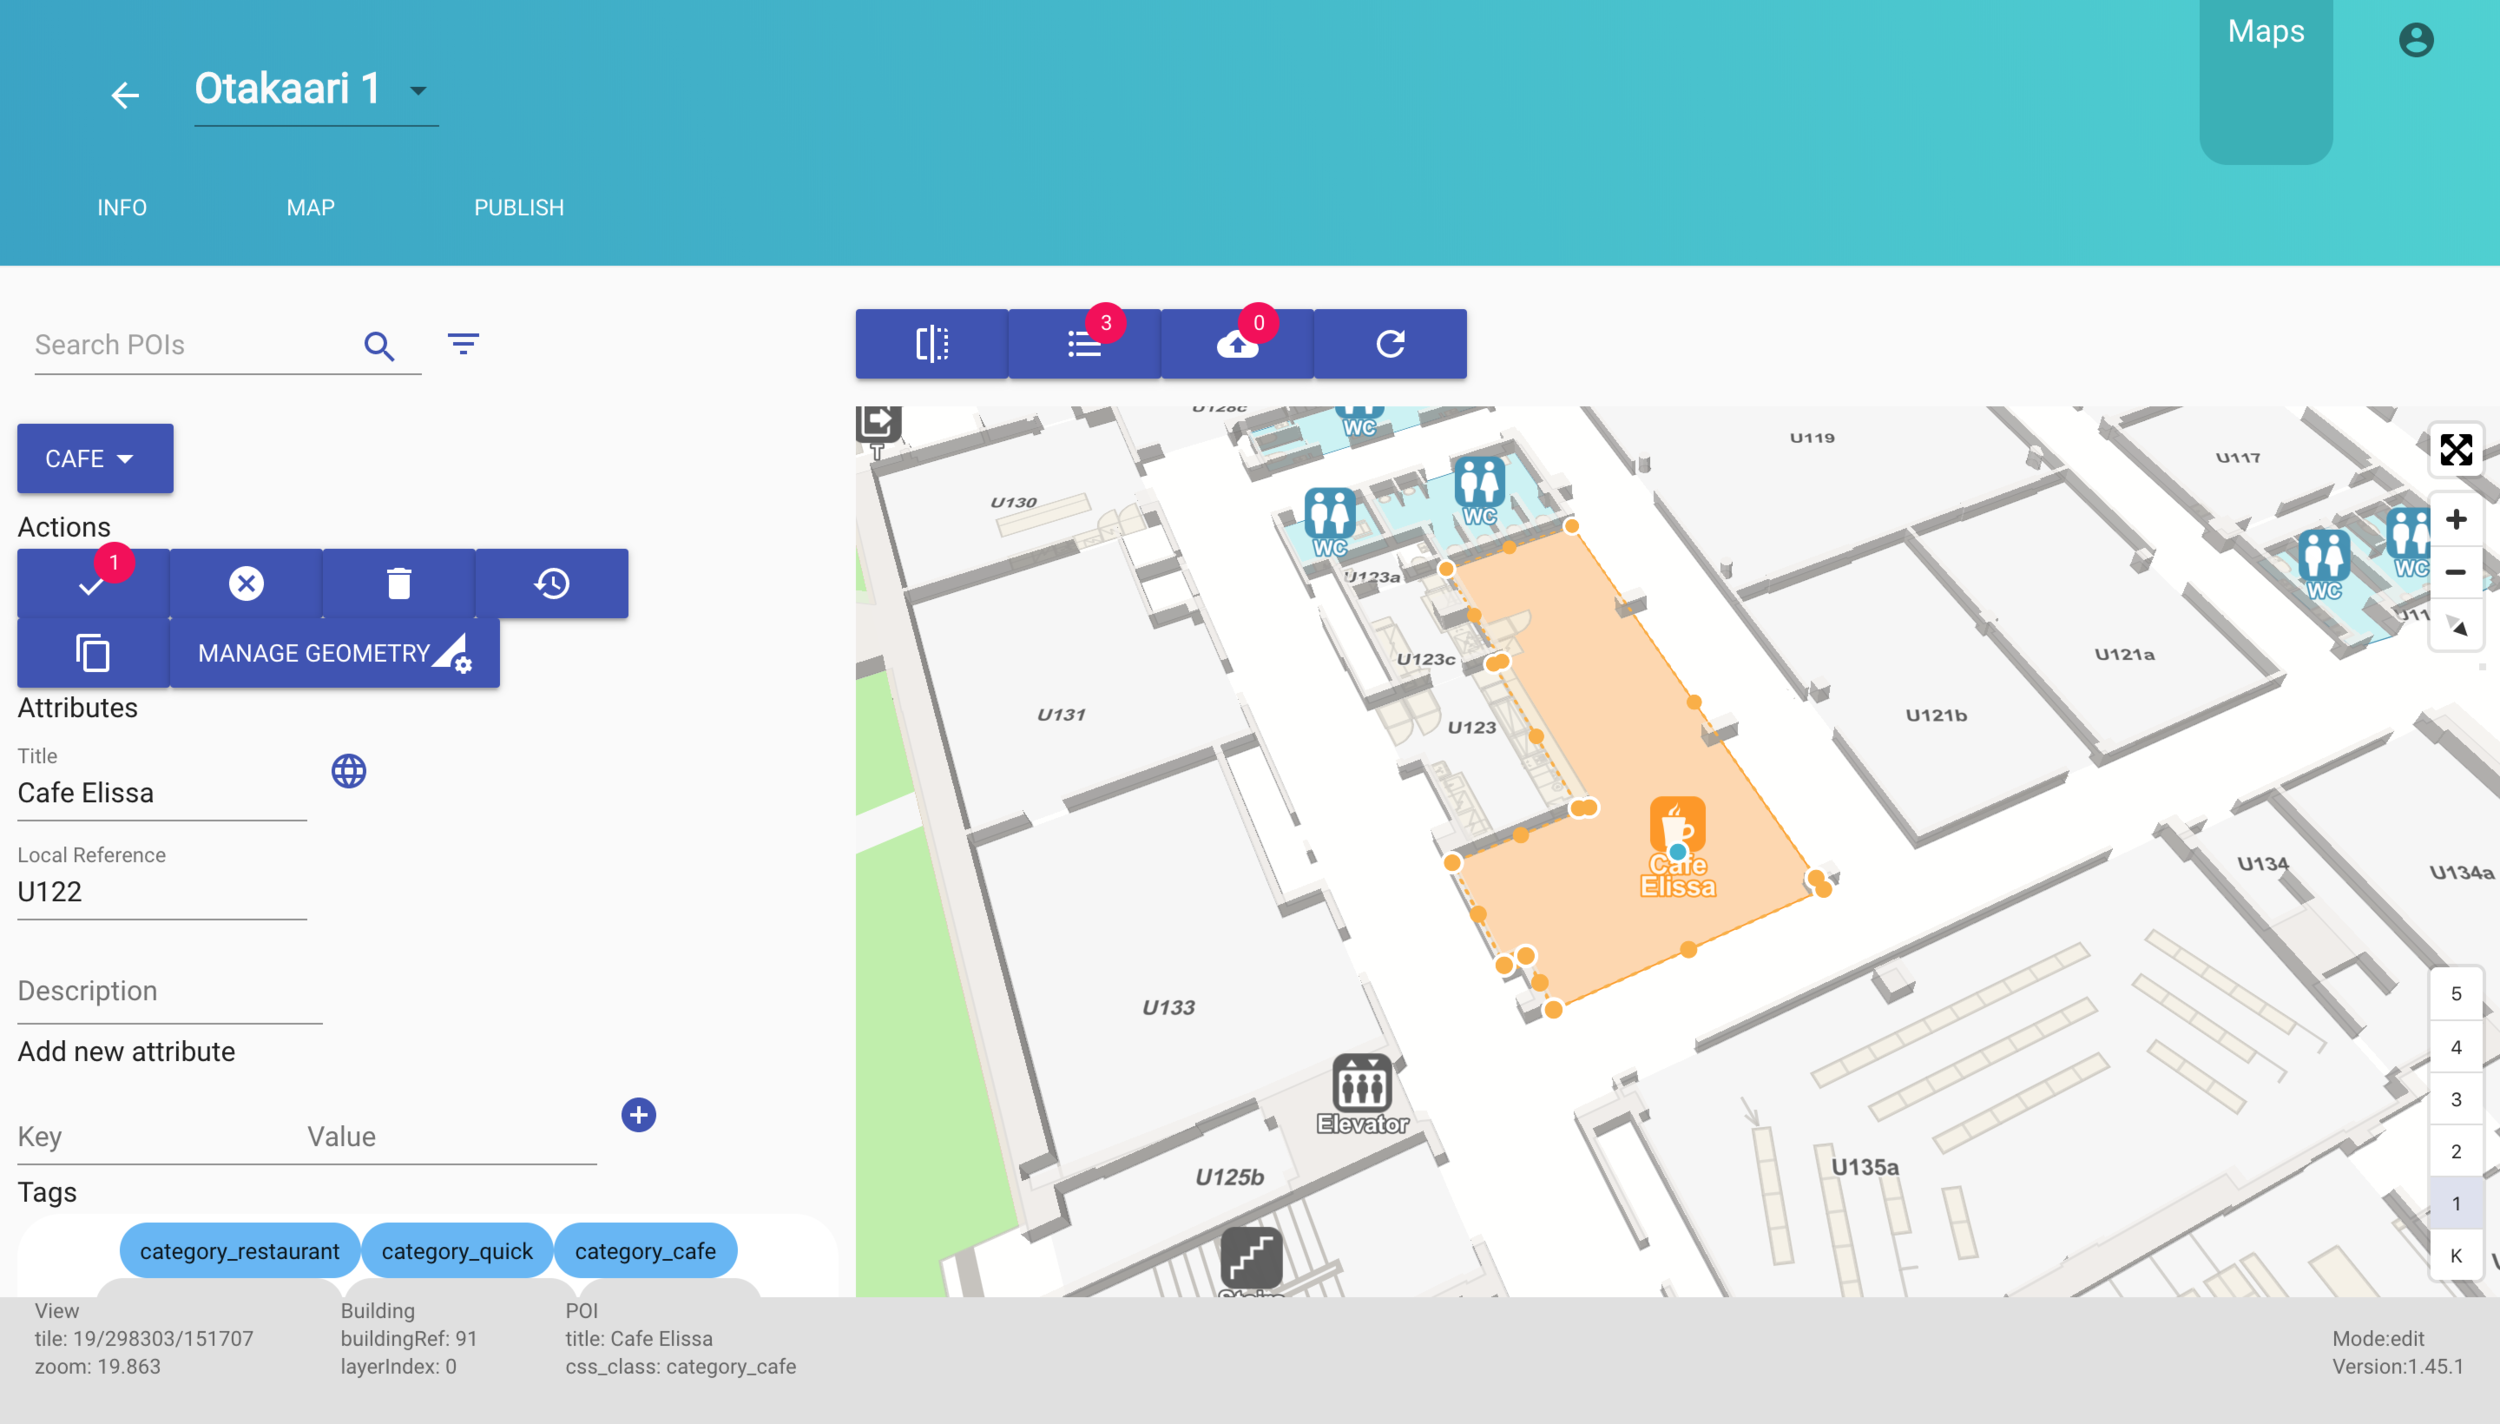Click the globe translation icon beside Title
The height and width of the screenshot is (1424, 2500).
[x=349, y=771]
